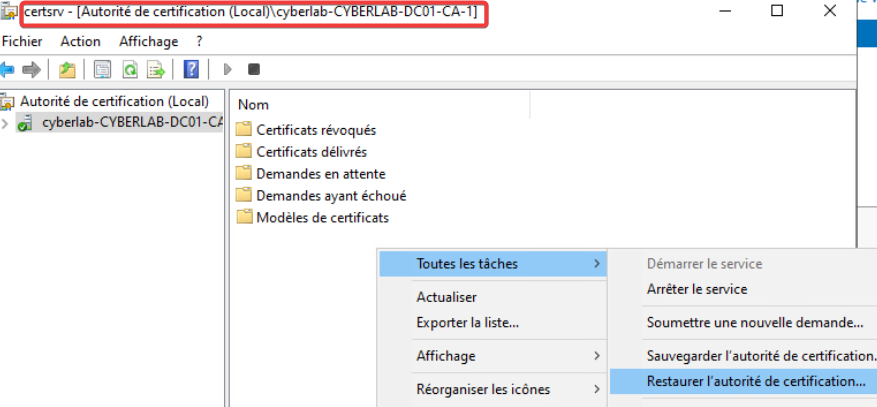Open the Action menu
Image resolution: width=877 pixels, height=407 pixels.
(x=80, y=41)
